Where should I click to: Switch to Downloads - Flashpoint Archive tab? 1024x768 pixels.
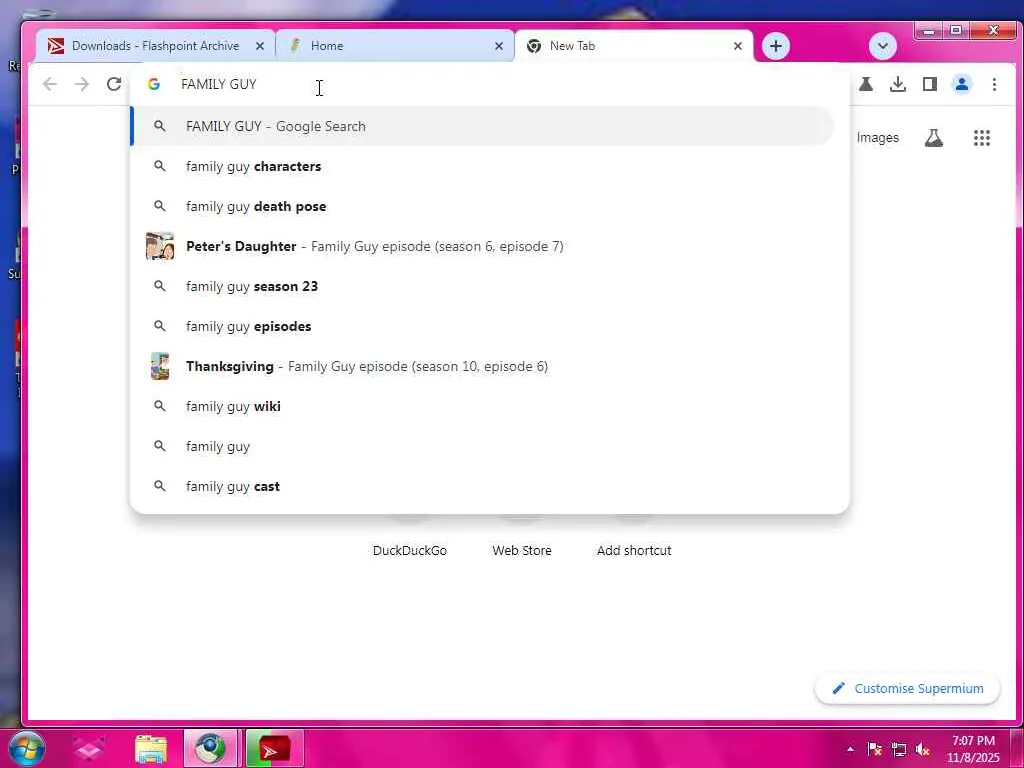click(155, 46)
